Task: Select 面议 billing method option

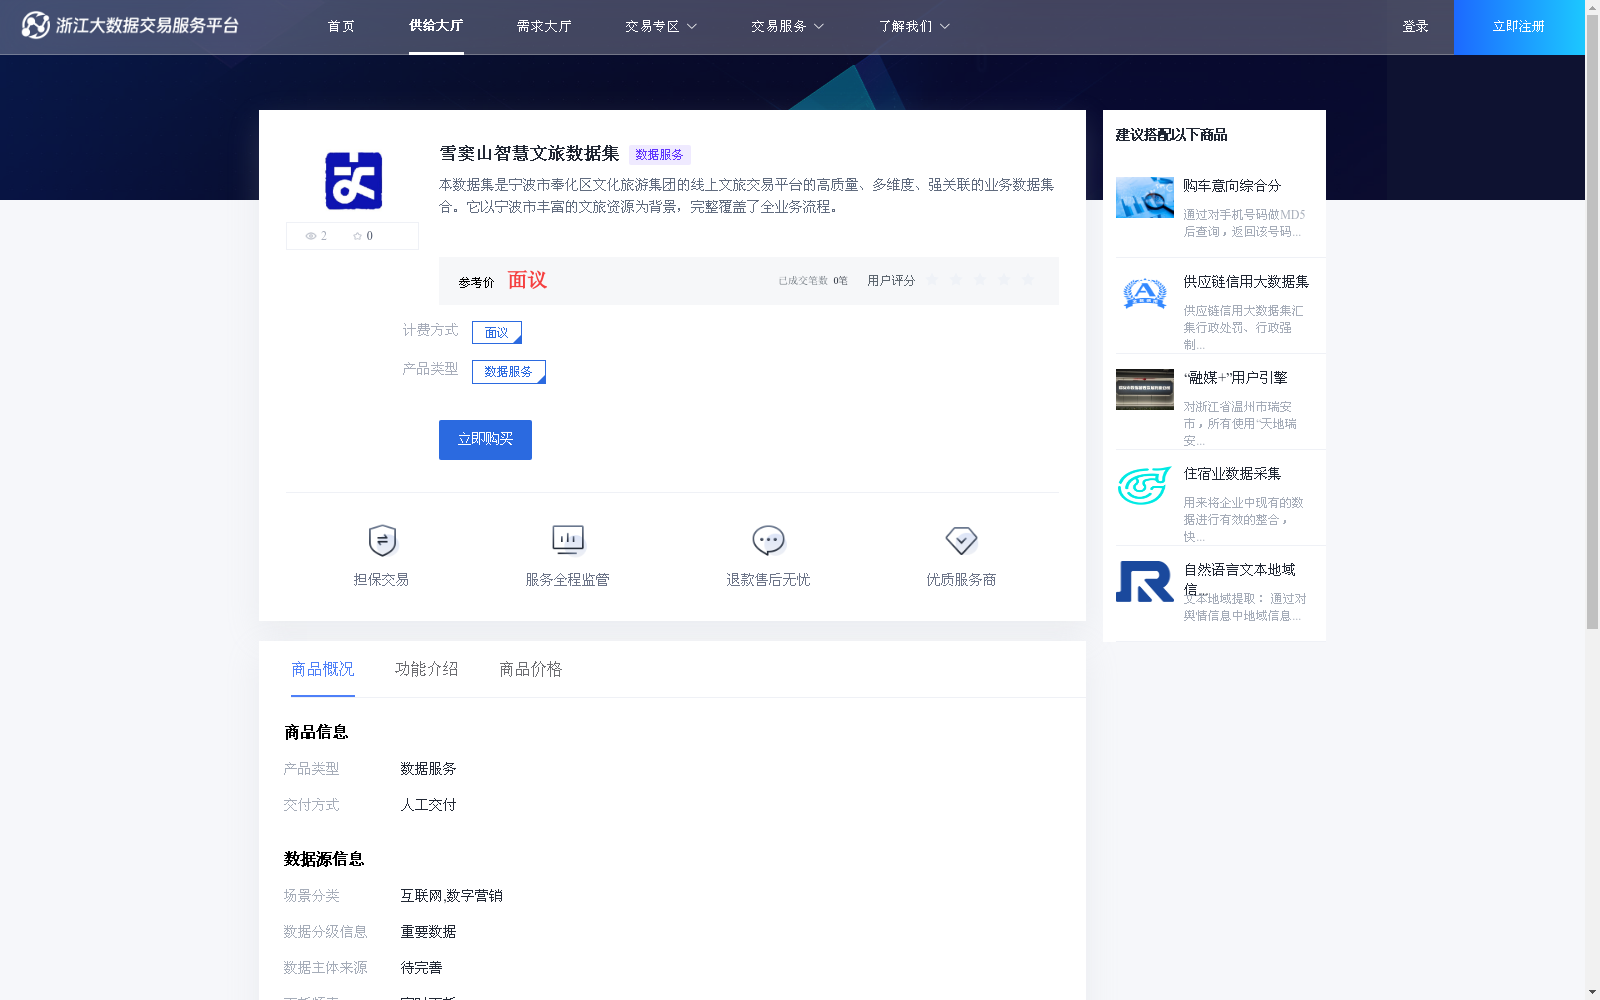Action: 497,332
